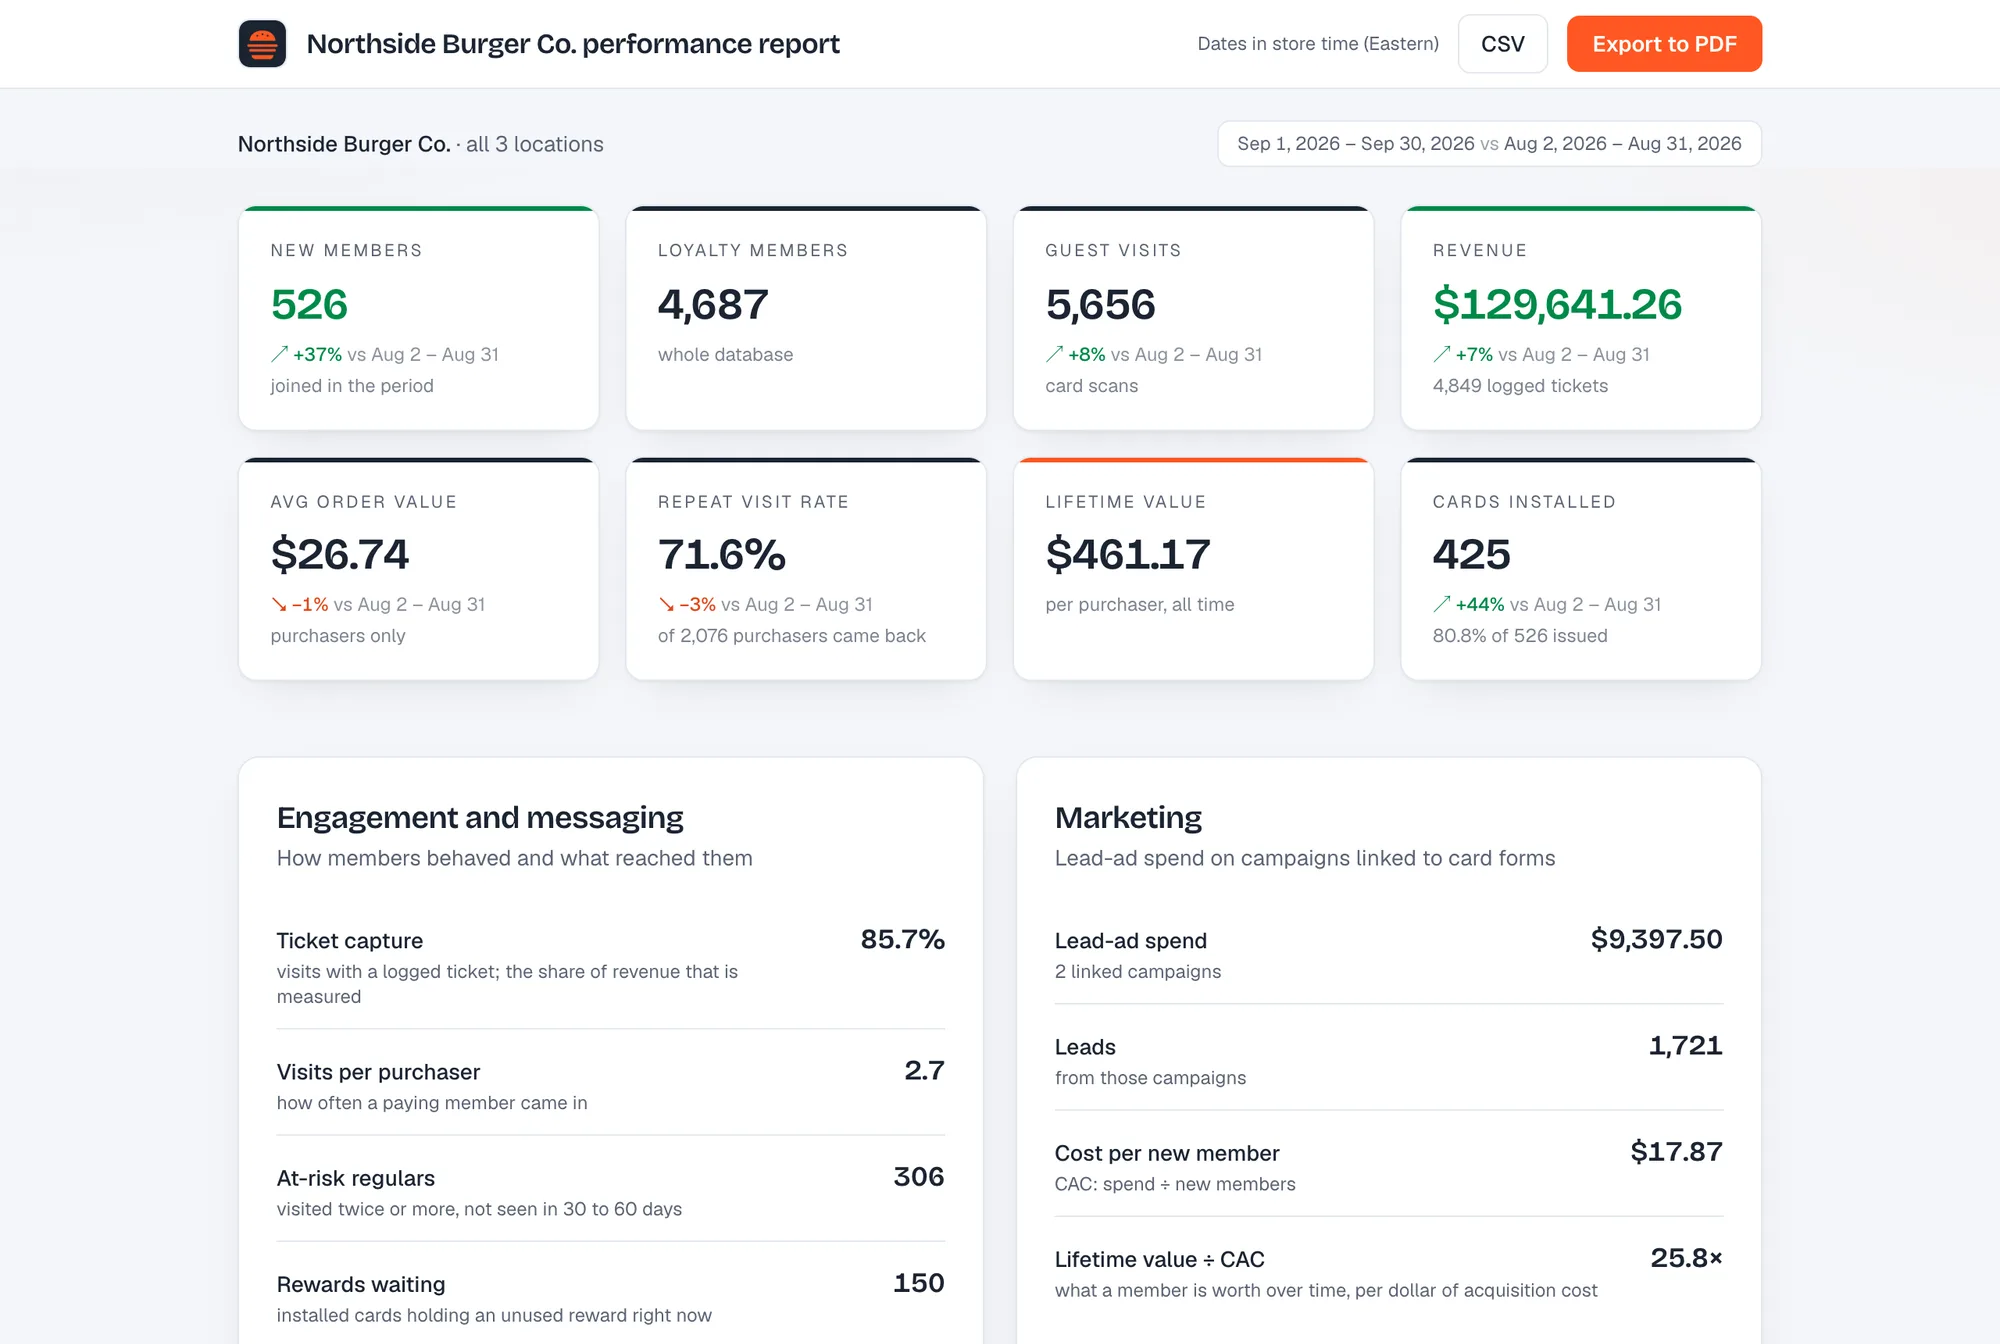Click up-trend arrow in Cards Installed card
Image resolution: width=2000 pixels, height=1344 pixels.
point(1441,604)
